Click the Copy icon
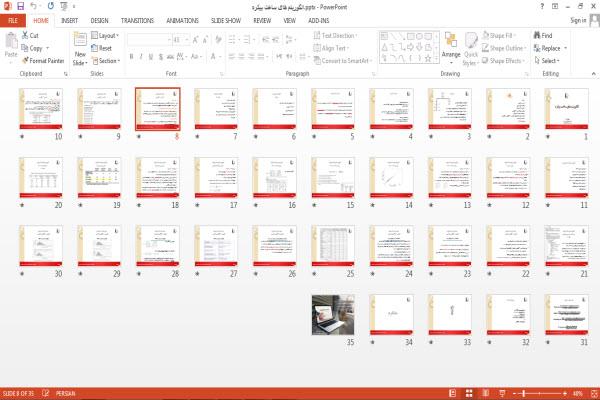 pyautogui.click(x=25, y=48)
